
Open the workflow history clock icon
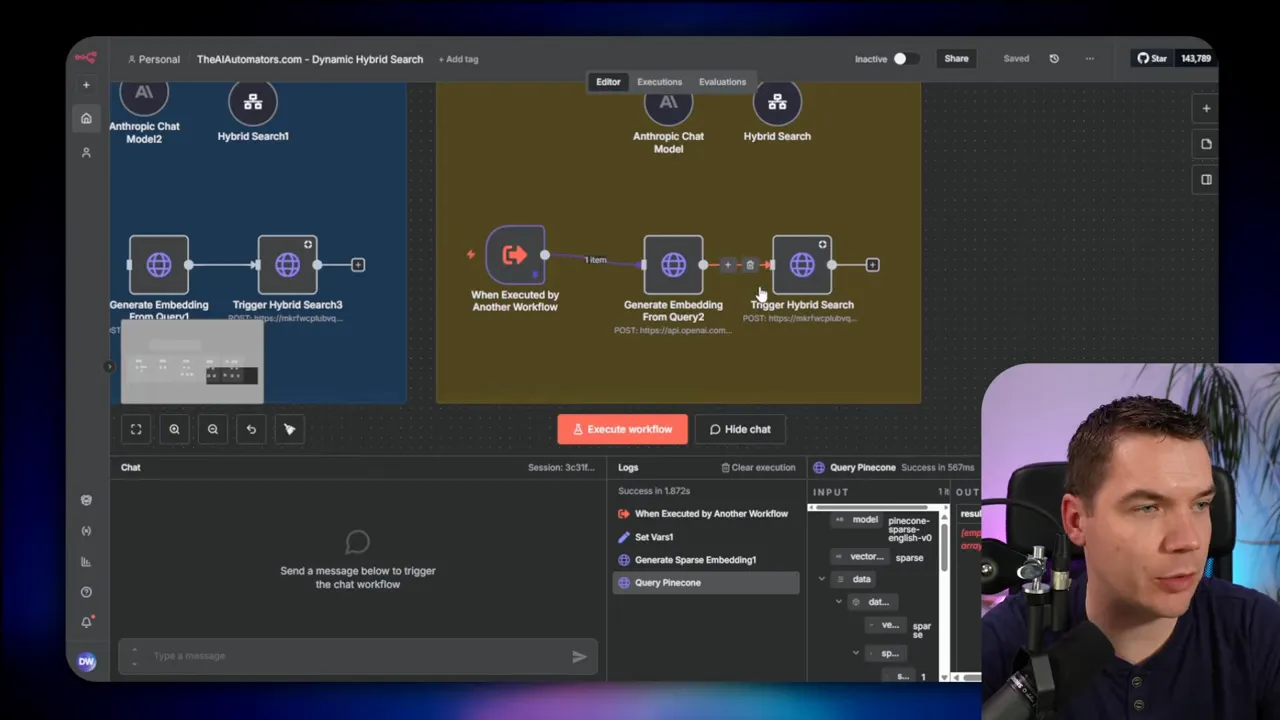pos(1054,59)
